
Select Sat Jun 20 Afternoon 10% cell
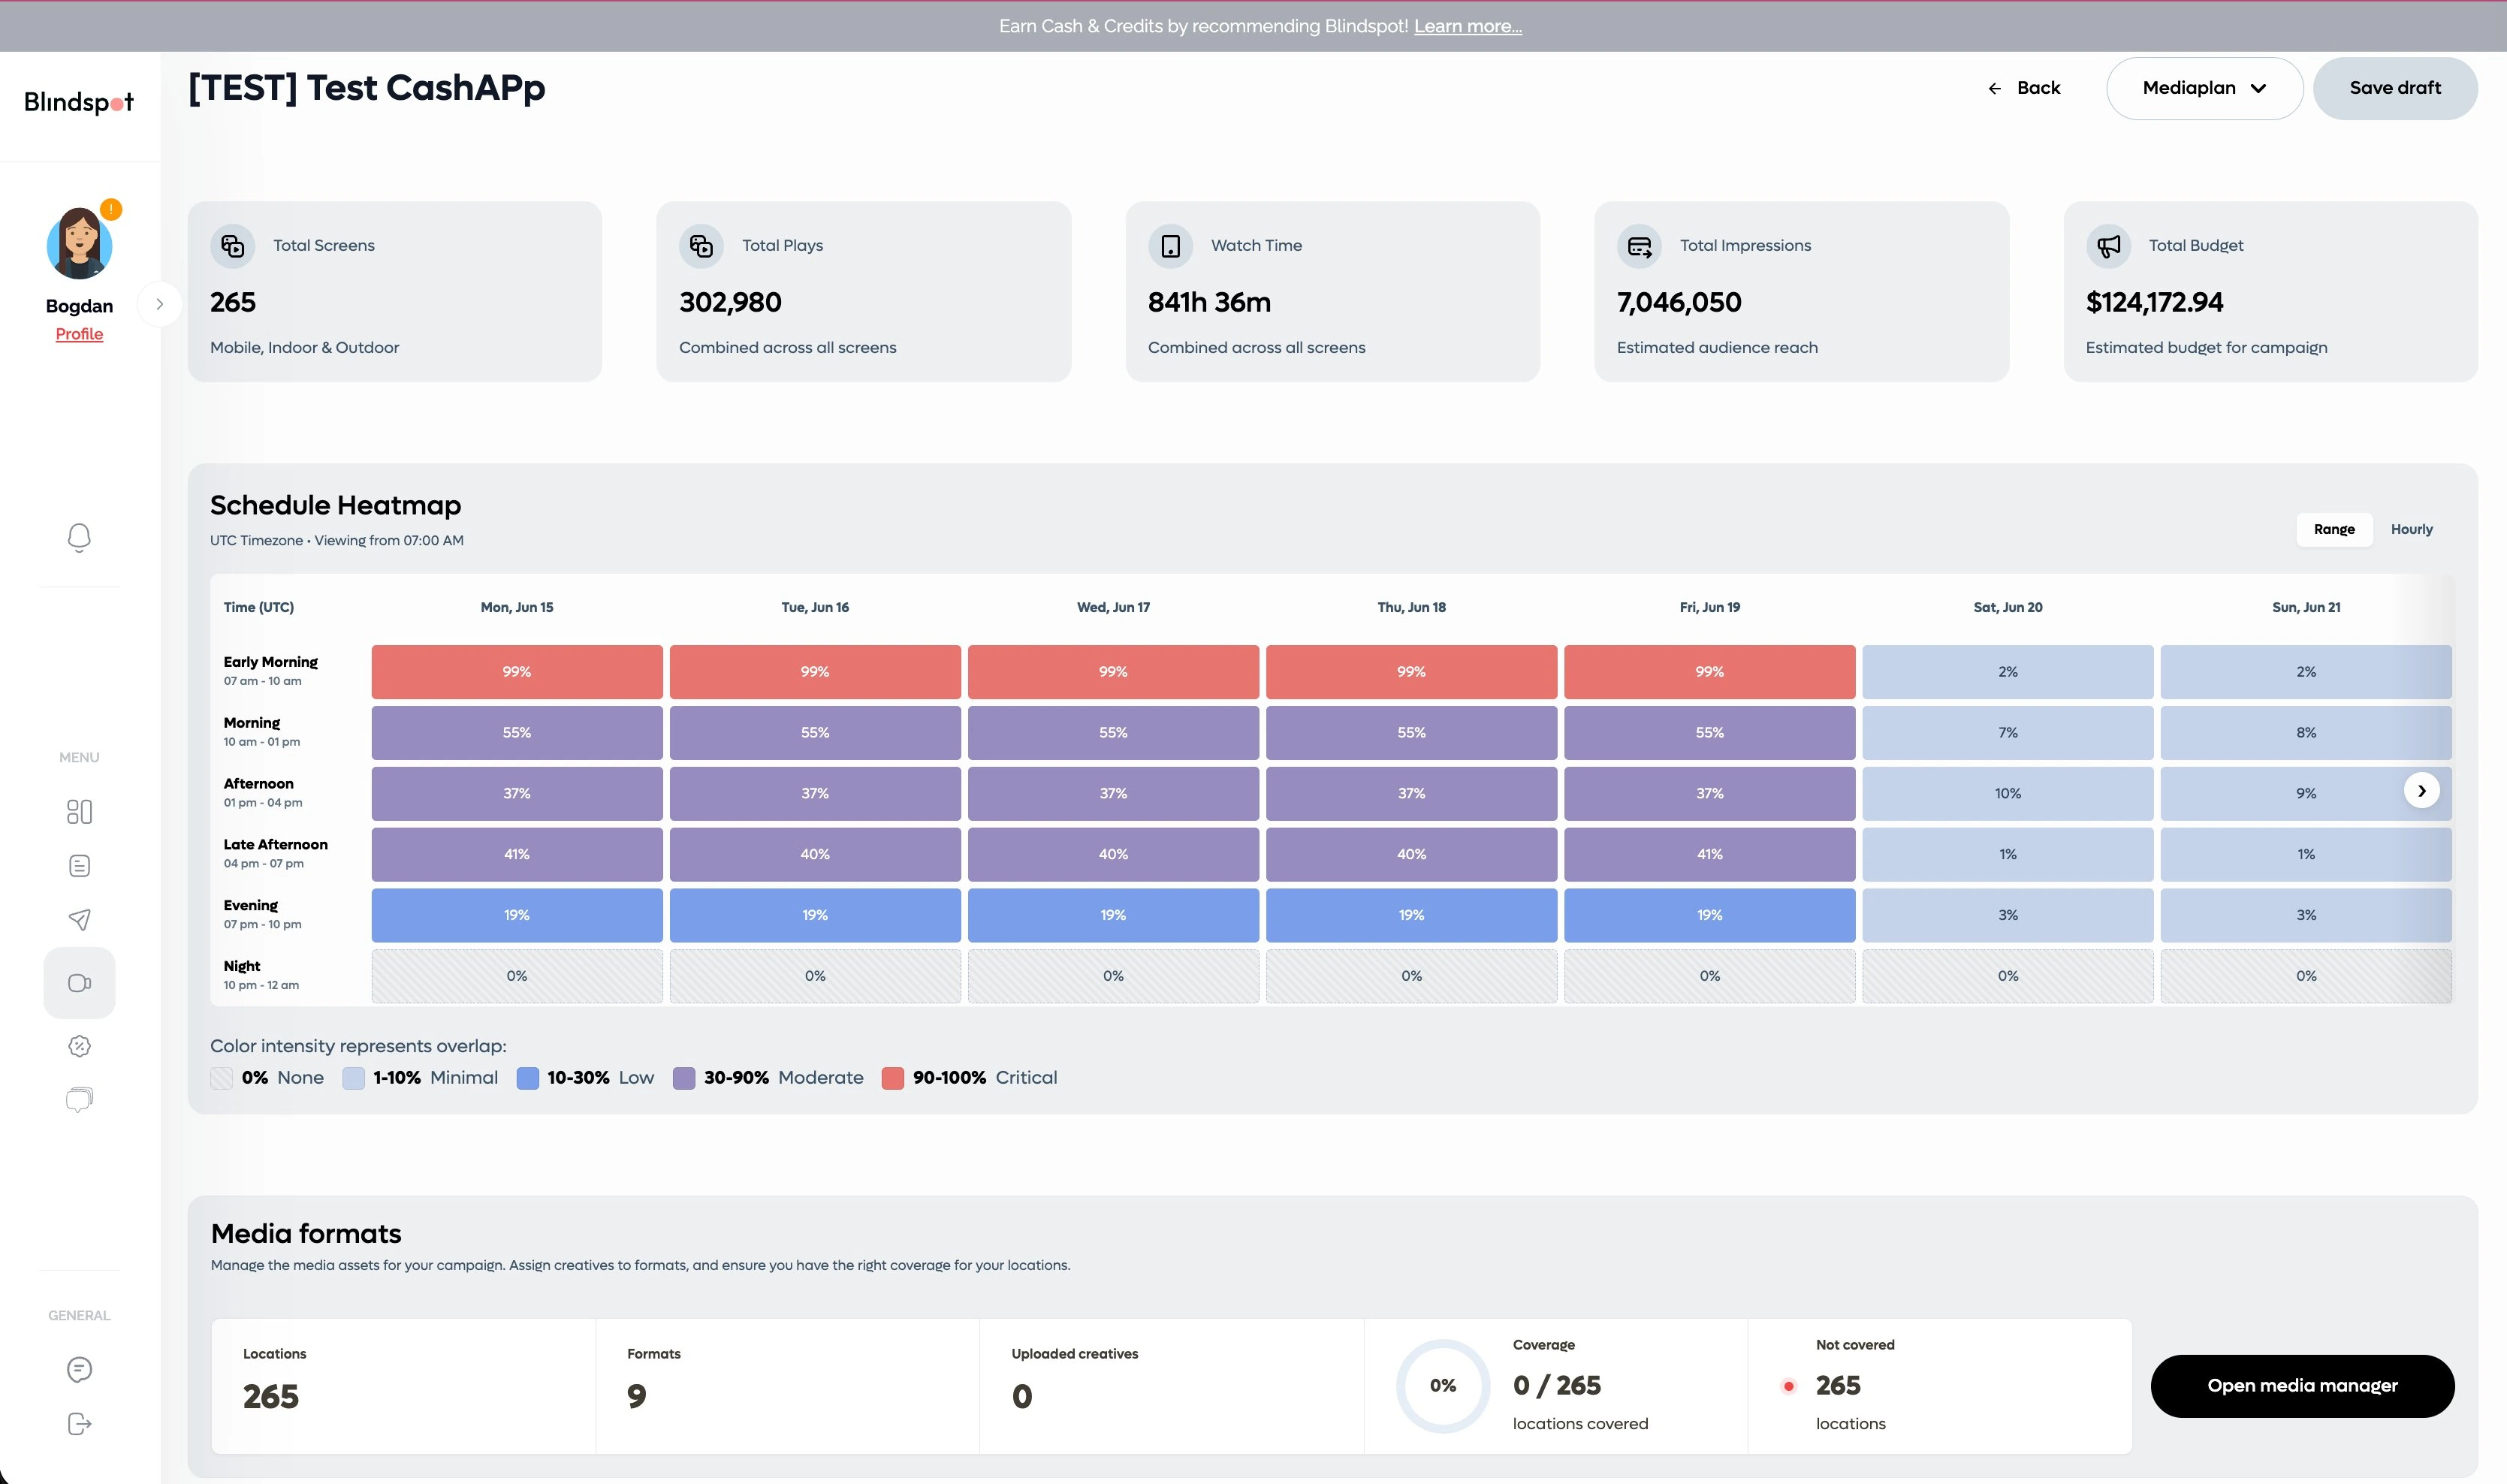(x=2007, y=794)
